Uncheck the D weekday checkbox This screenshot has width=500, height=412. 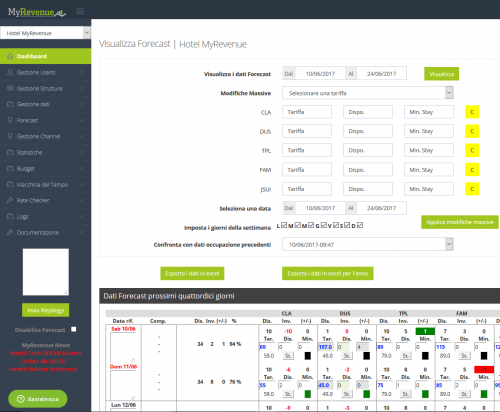coord(360,225)
